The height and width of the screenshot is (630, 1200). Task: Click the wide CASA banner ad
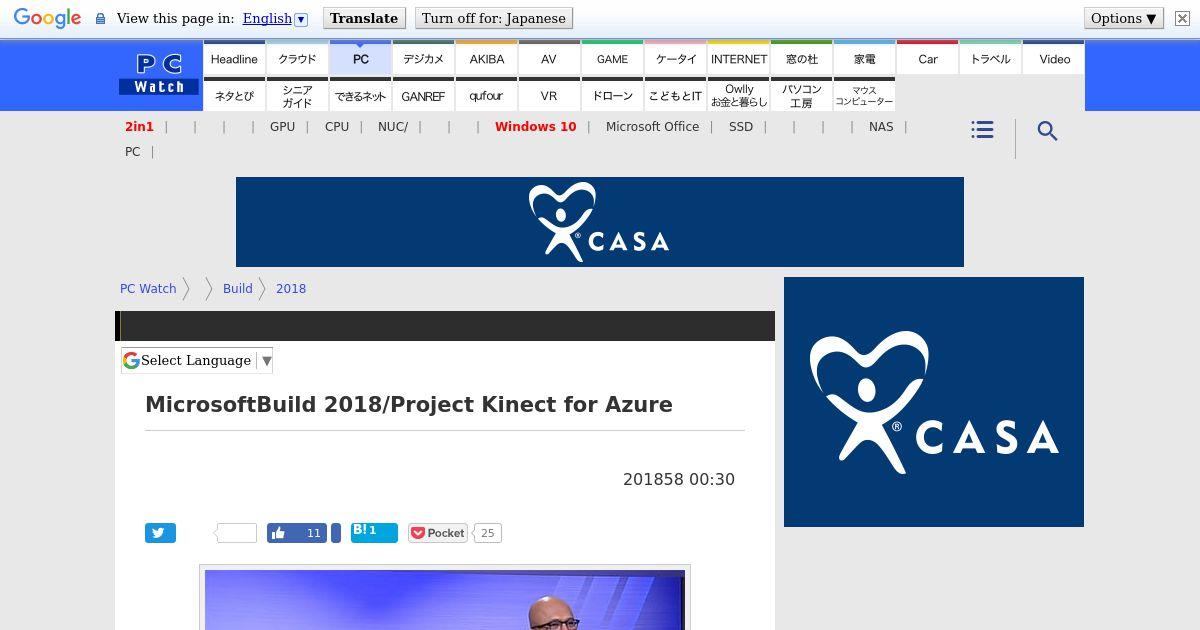600,222
